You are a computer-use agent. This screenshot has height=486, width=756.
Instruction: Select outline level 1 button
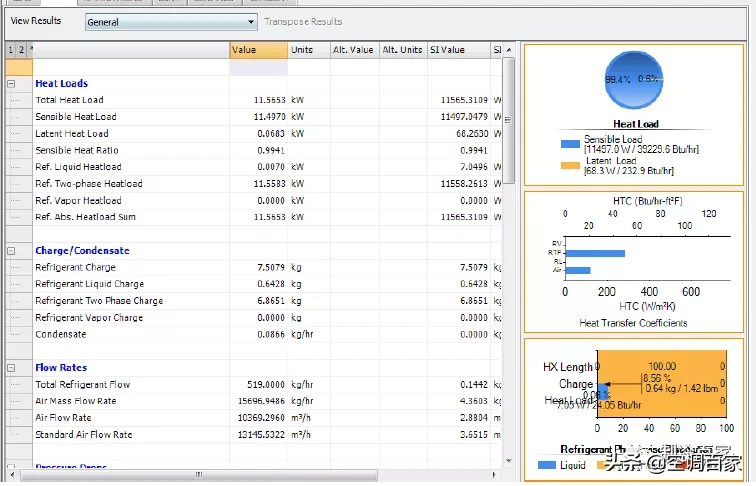click(x=11, y=50)
